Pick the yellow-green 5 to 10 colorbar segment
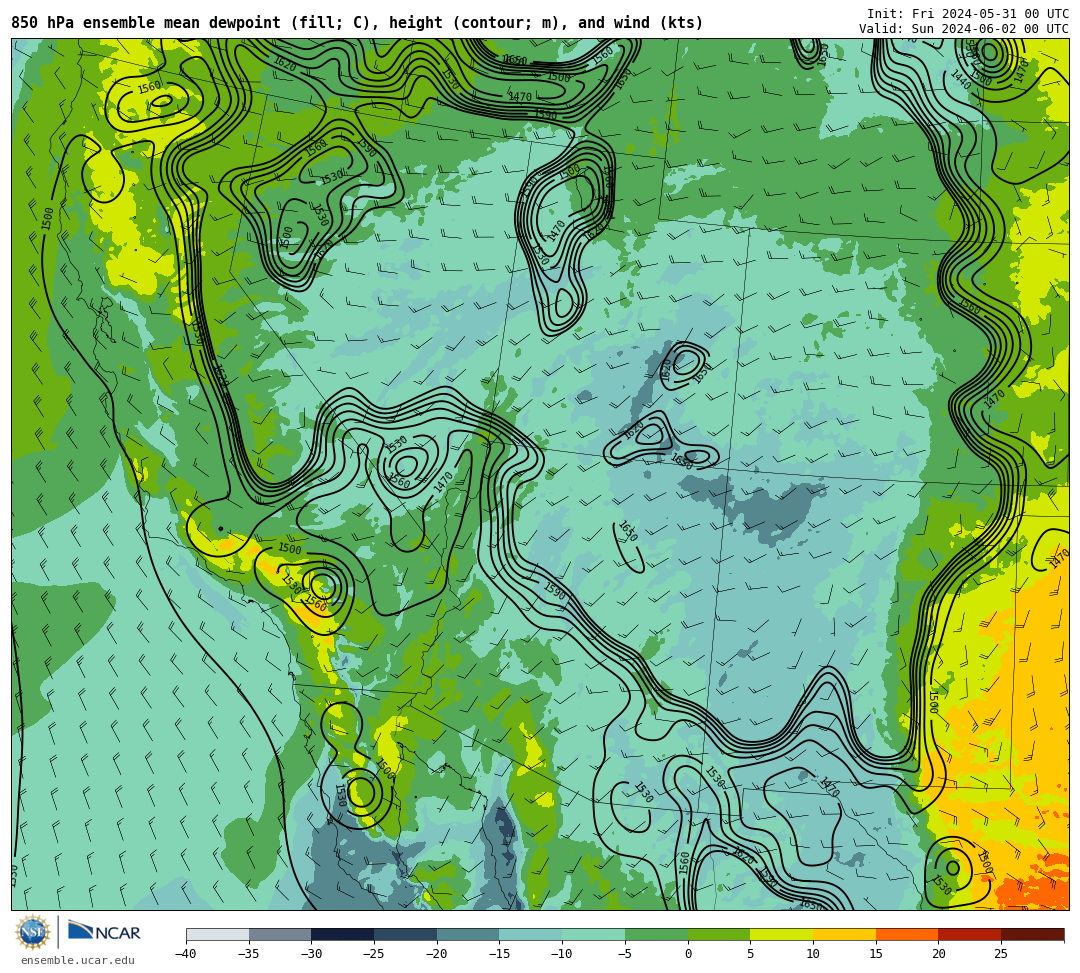Screen dimensions: 1080x973 [x=782, y=934]
